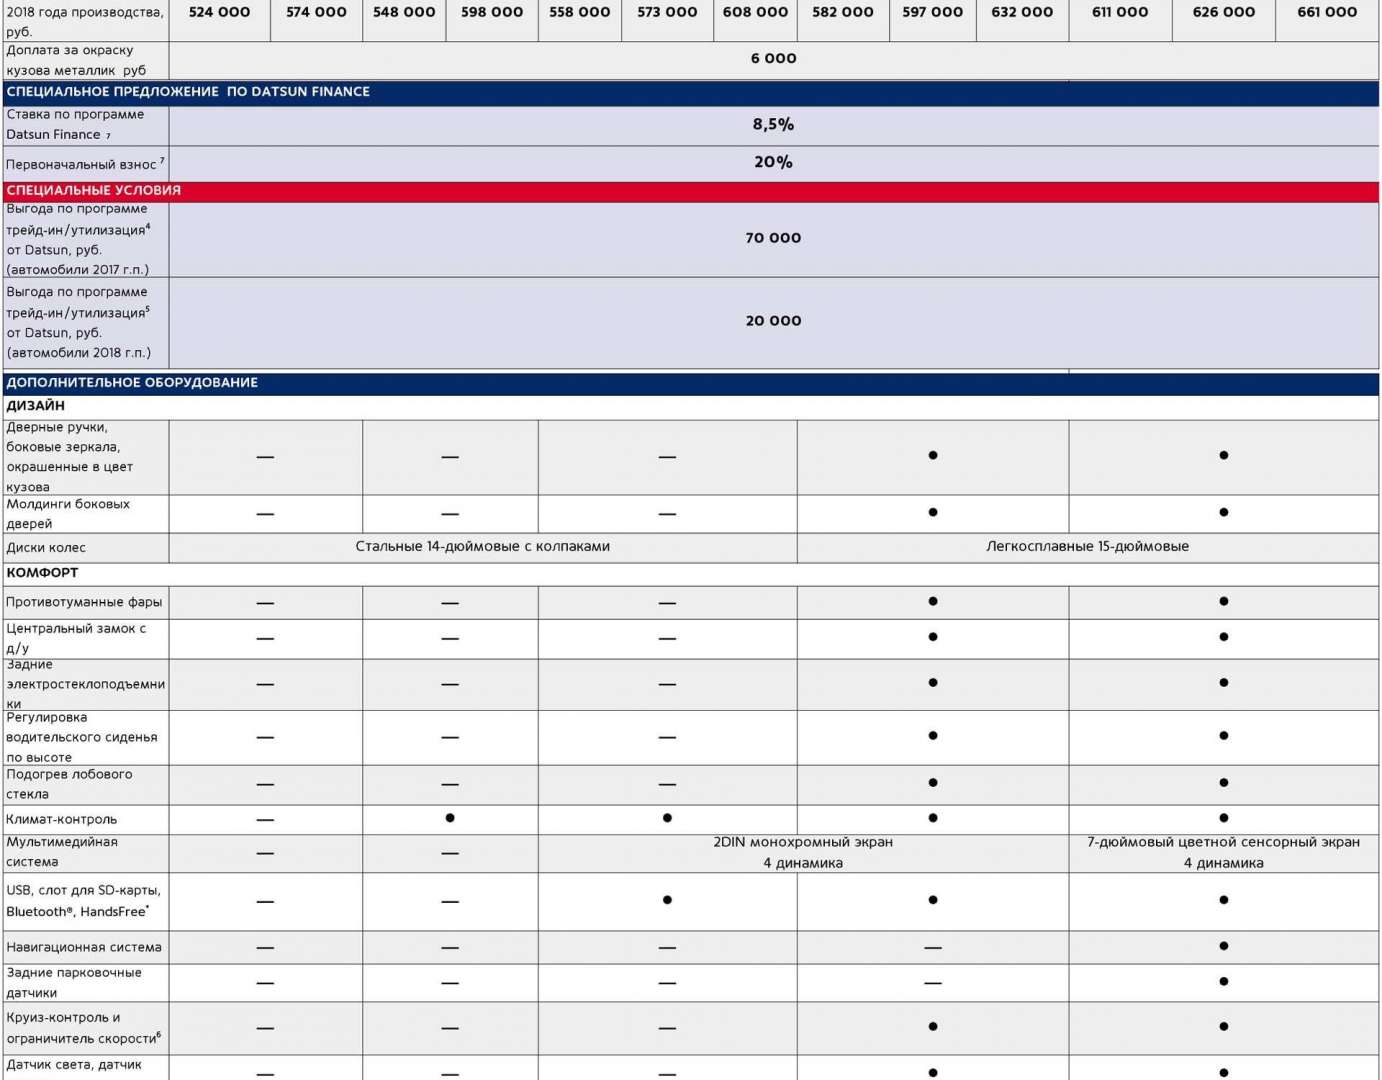Click the 524 000 price cell

(x=219, y=12)
